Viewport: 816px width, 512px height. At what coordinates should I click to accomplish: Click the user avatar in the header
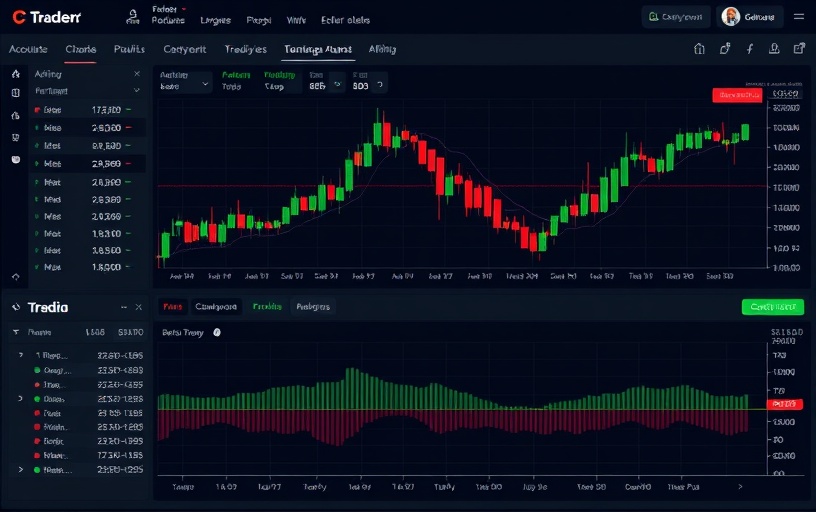coord(731,17)
